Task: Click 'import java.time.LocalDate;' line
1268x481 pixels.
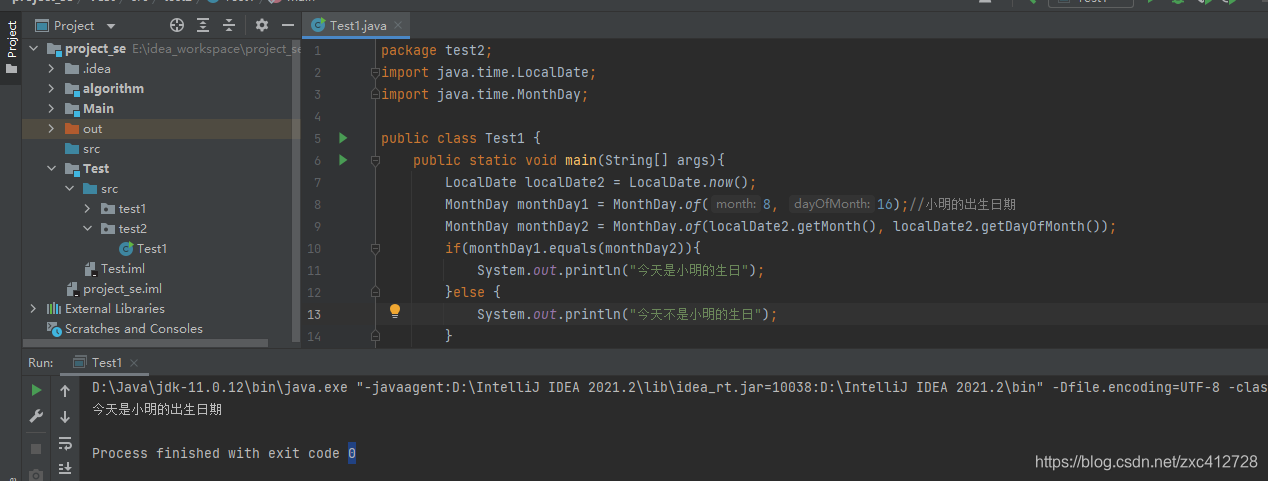Action: click(x=489, y=72)
